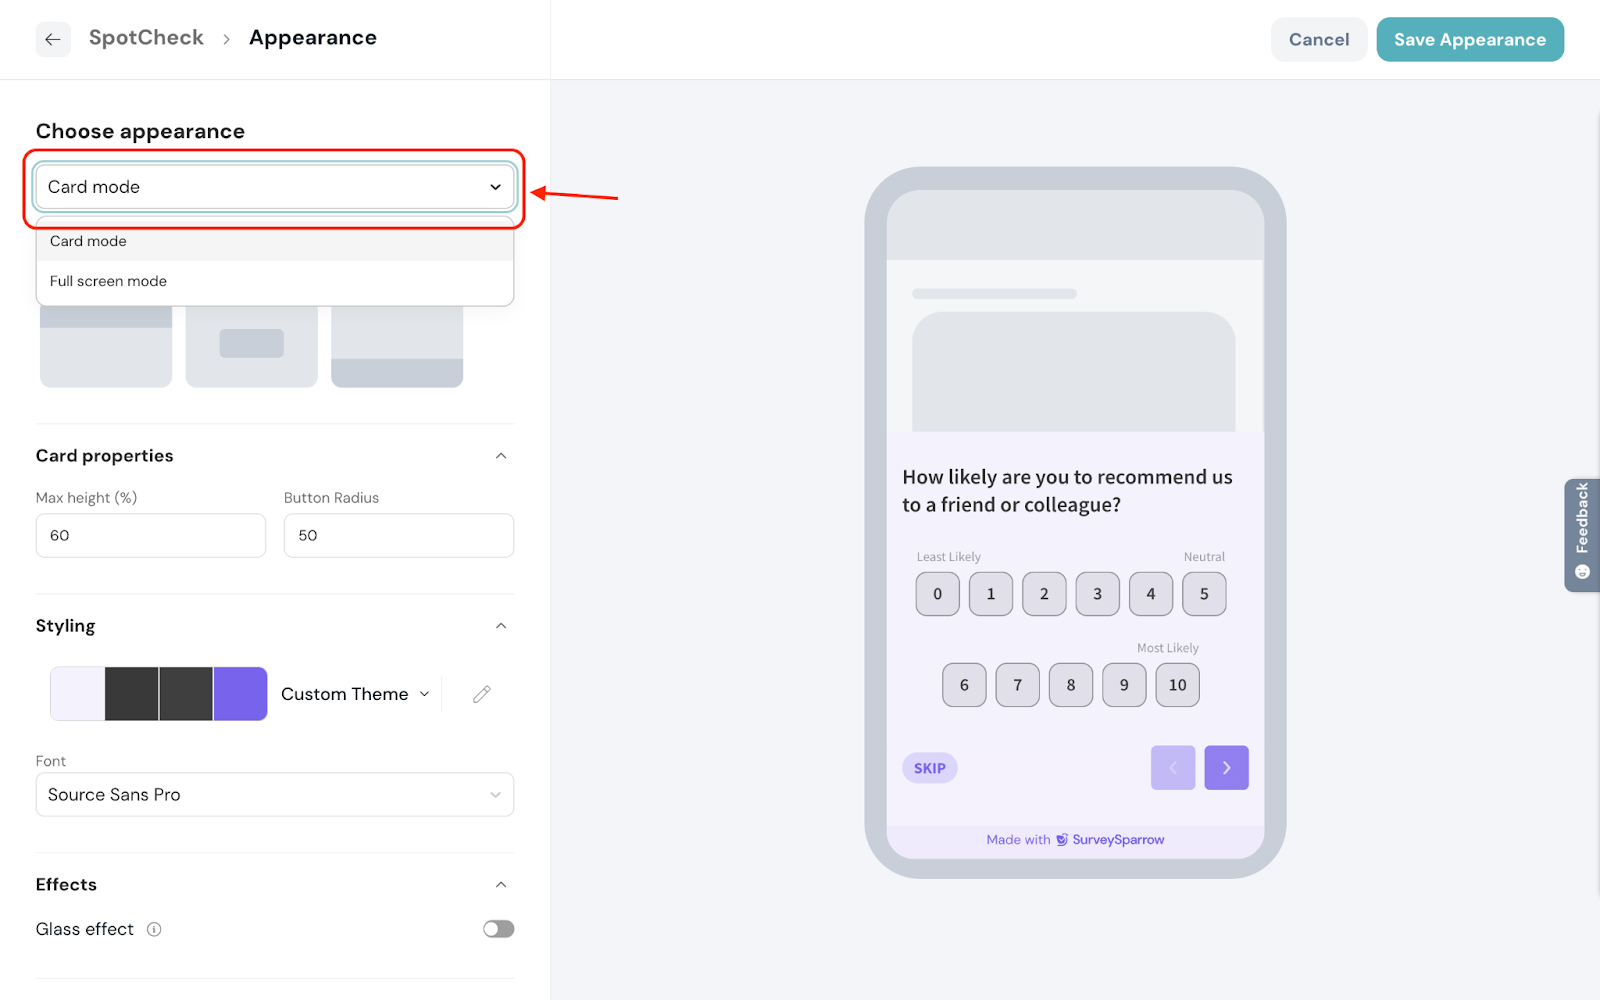Screen dimensions: 1600x1000
Task: Collapse the Styling section
Action: pos(501,626)
